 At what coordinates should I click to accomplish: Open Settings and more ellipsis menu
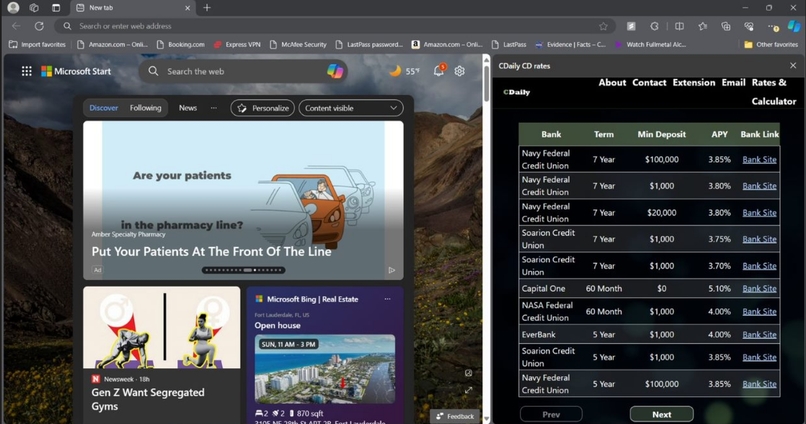773,26
